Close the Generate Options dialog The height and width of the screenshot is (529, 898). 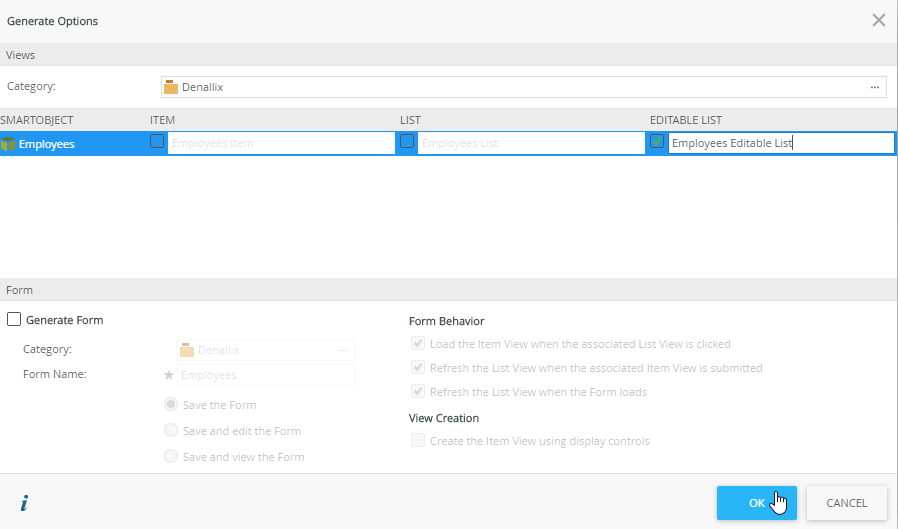click(x=878, y=20)
